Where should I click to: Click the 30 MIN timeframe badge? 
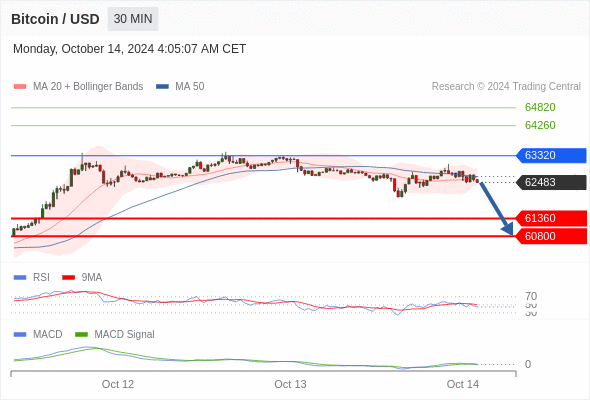133,19
